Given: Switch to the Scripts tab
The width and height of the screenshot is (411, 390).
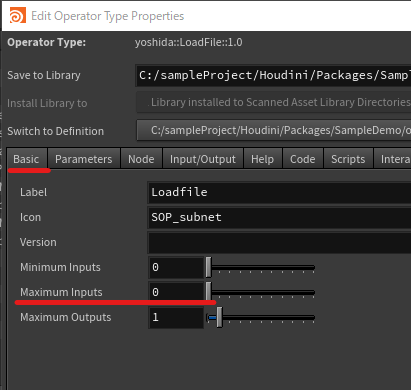Looking at the screenshot, I should [x=348, y=159].
